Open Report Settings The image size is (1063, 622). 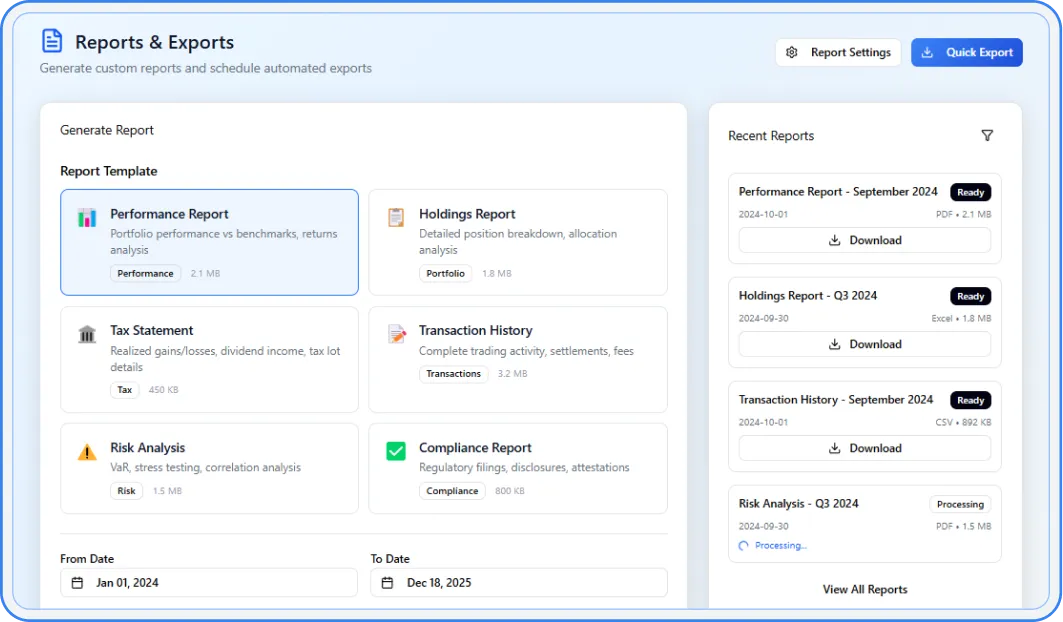838,53
